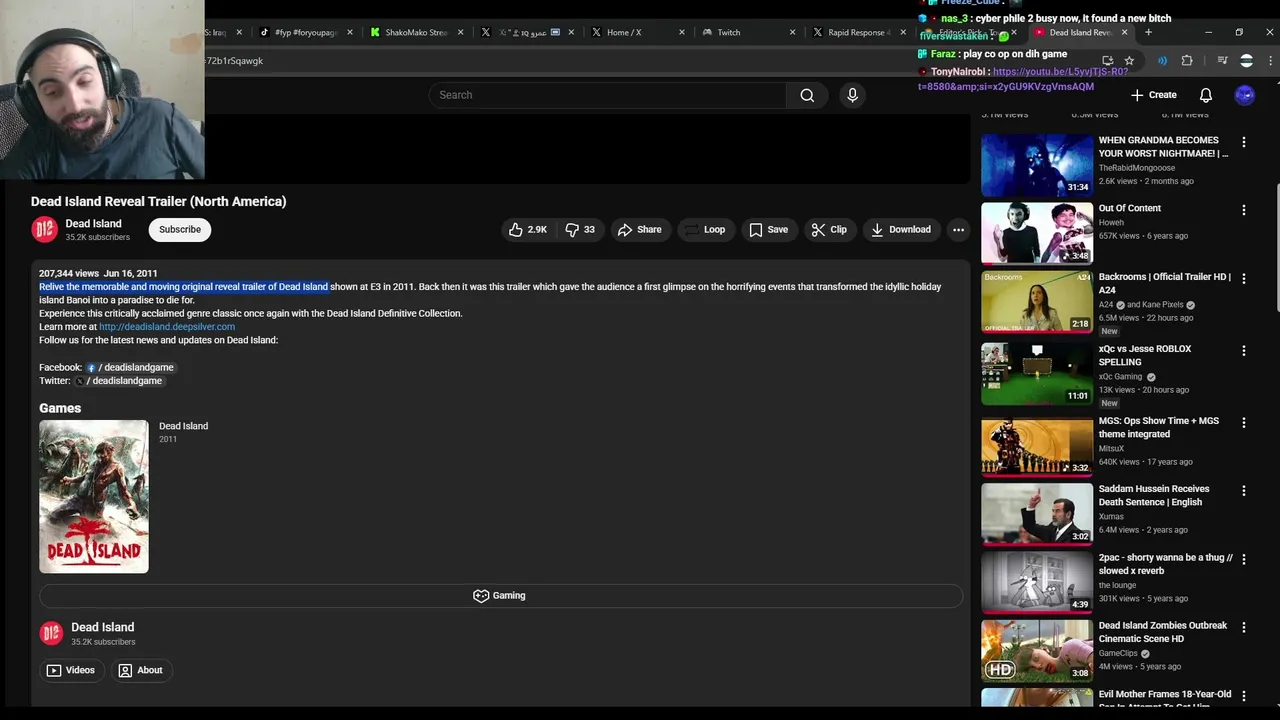Open the deadisland.deepsilver.com link

[x=167, y=327]
